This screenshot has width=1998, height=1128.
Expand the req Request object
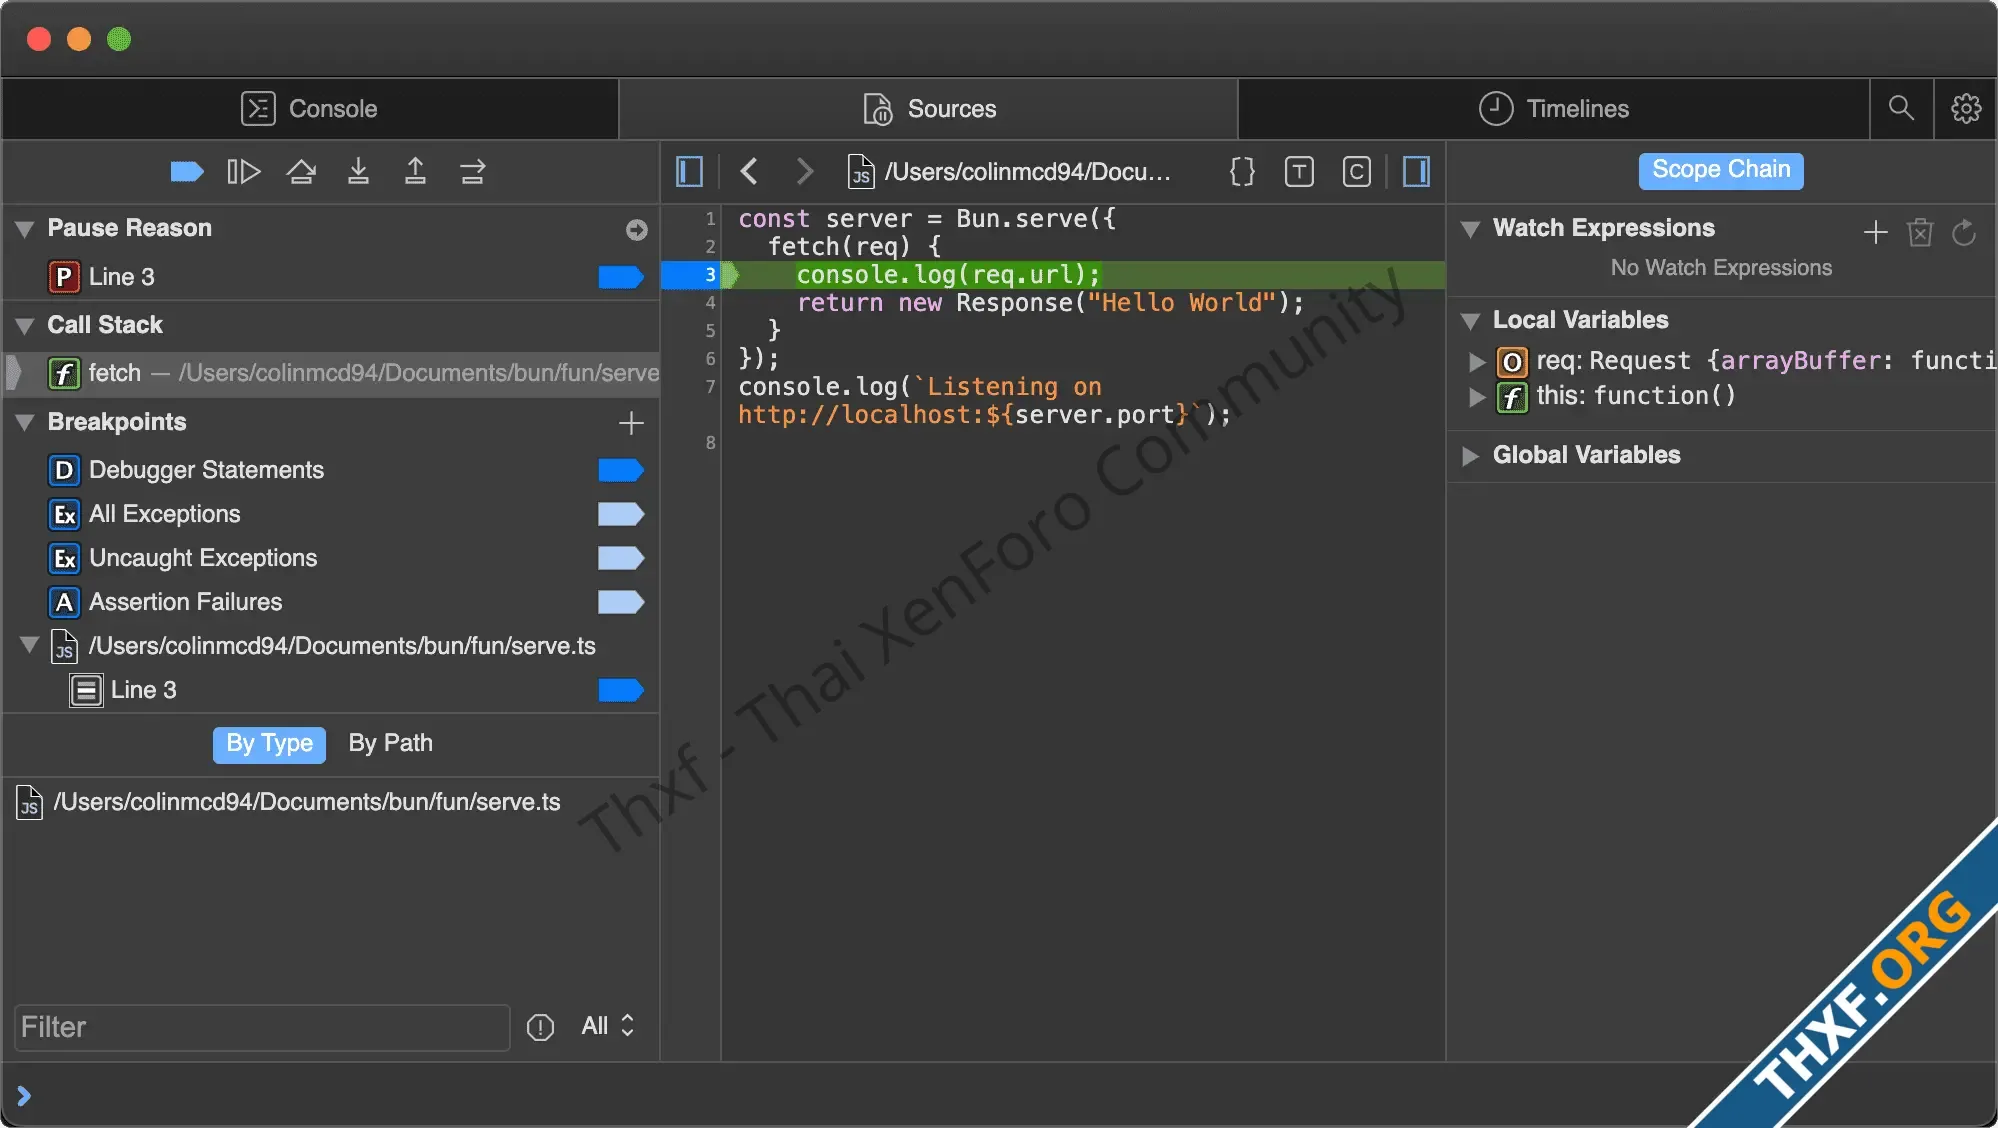(1476, 362)
